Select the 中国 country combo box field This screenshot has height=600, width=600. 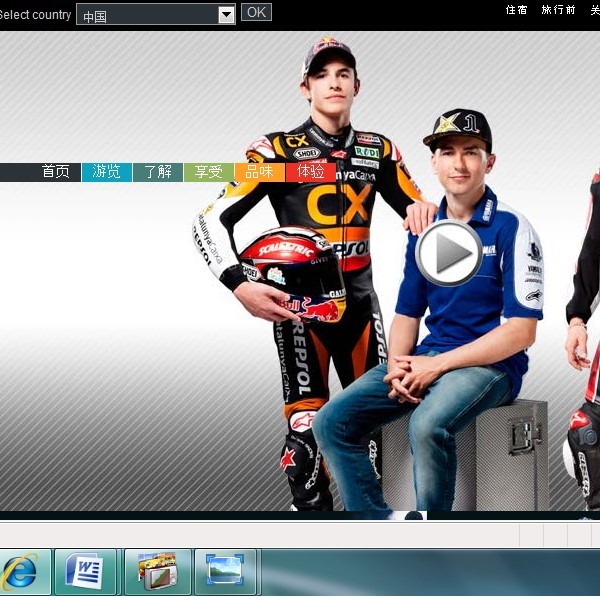point(156,15)
